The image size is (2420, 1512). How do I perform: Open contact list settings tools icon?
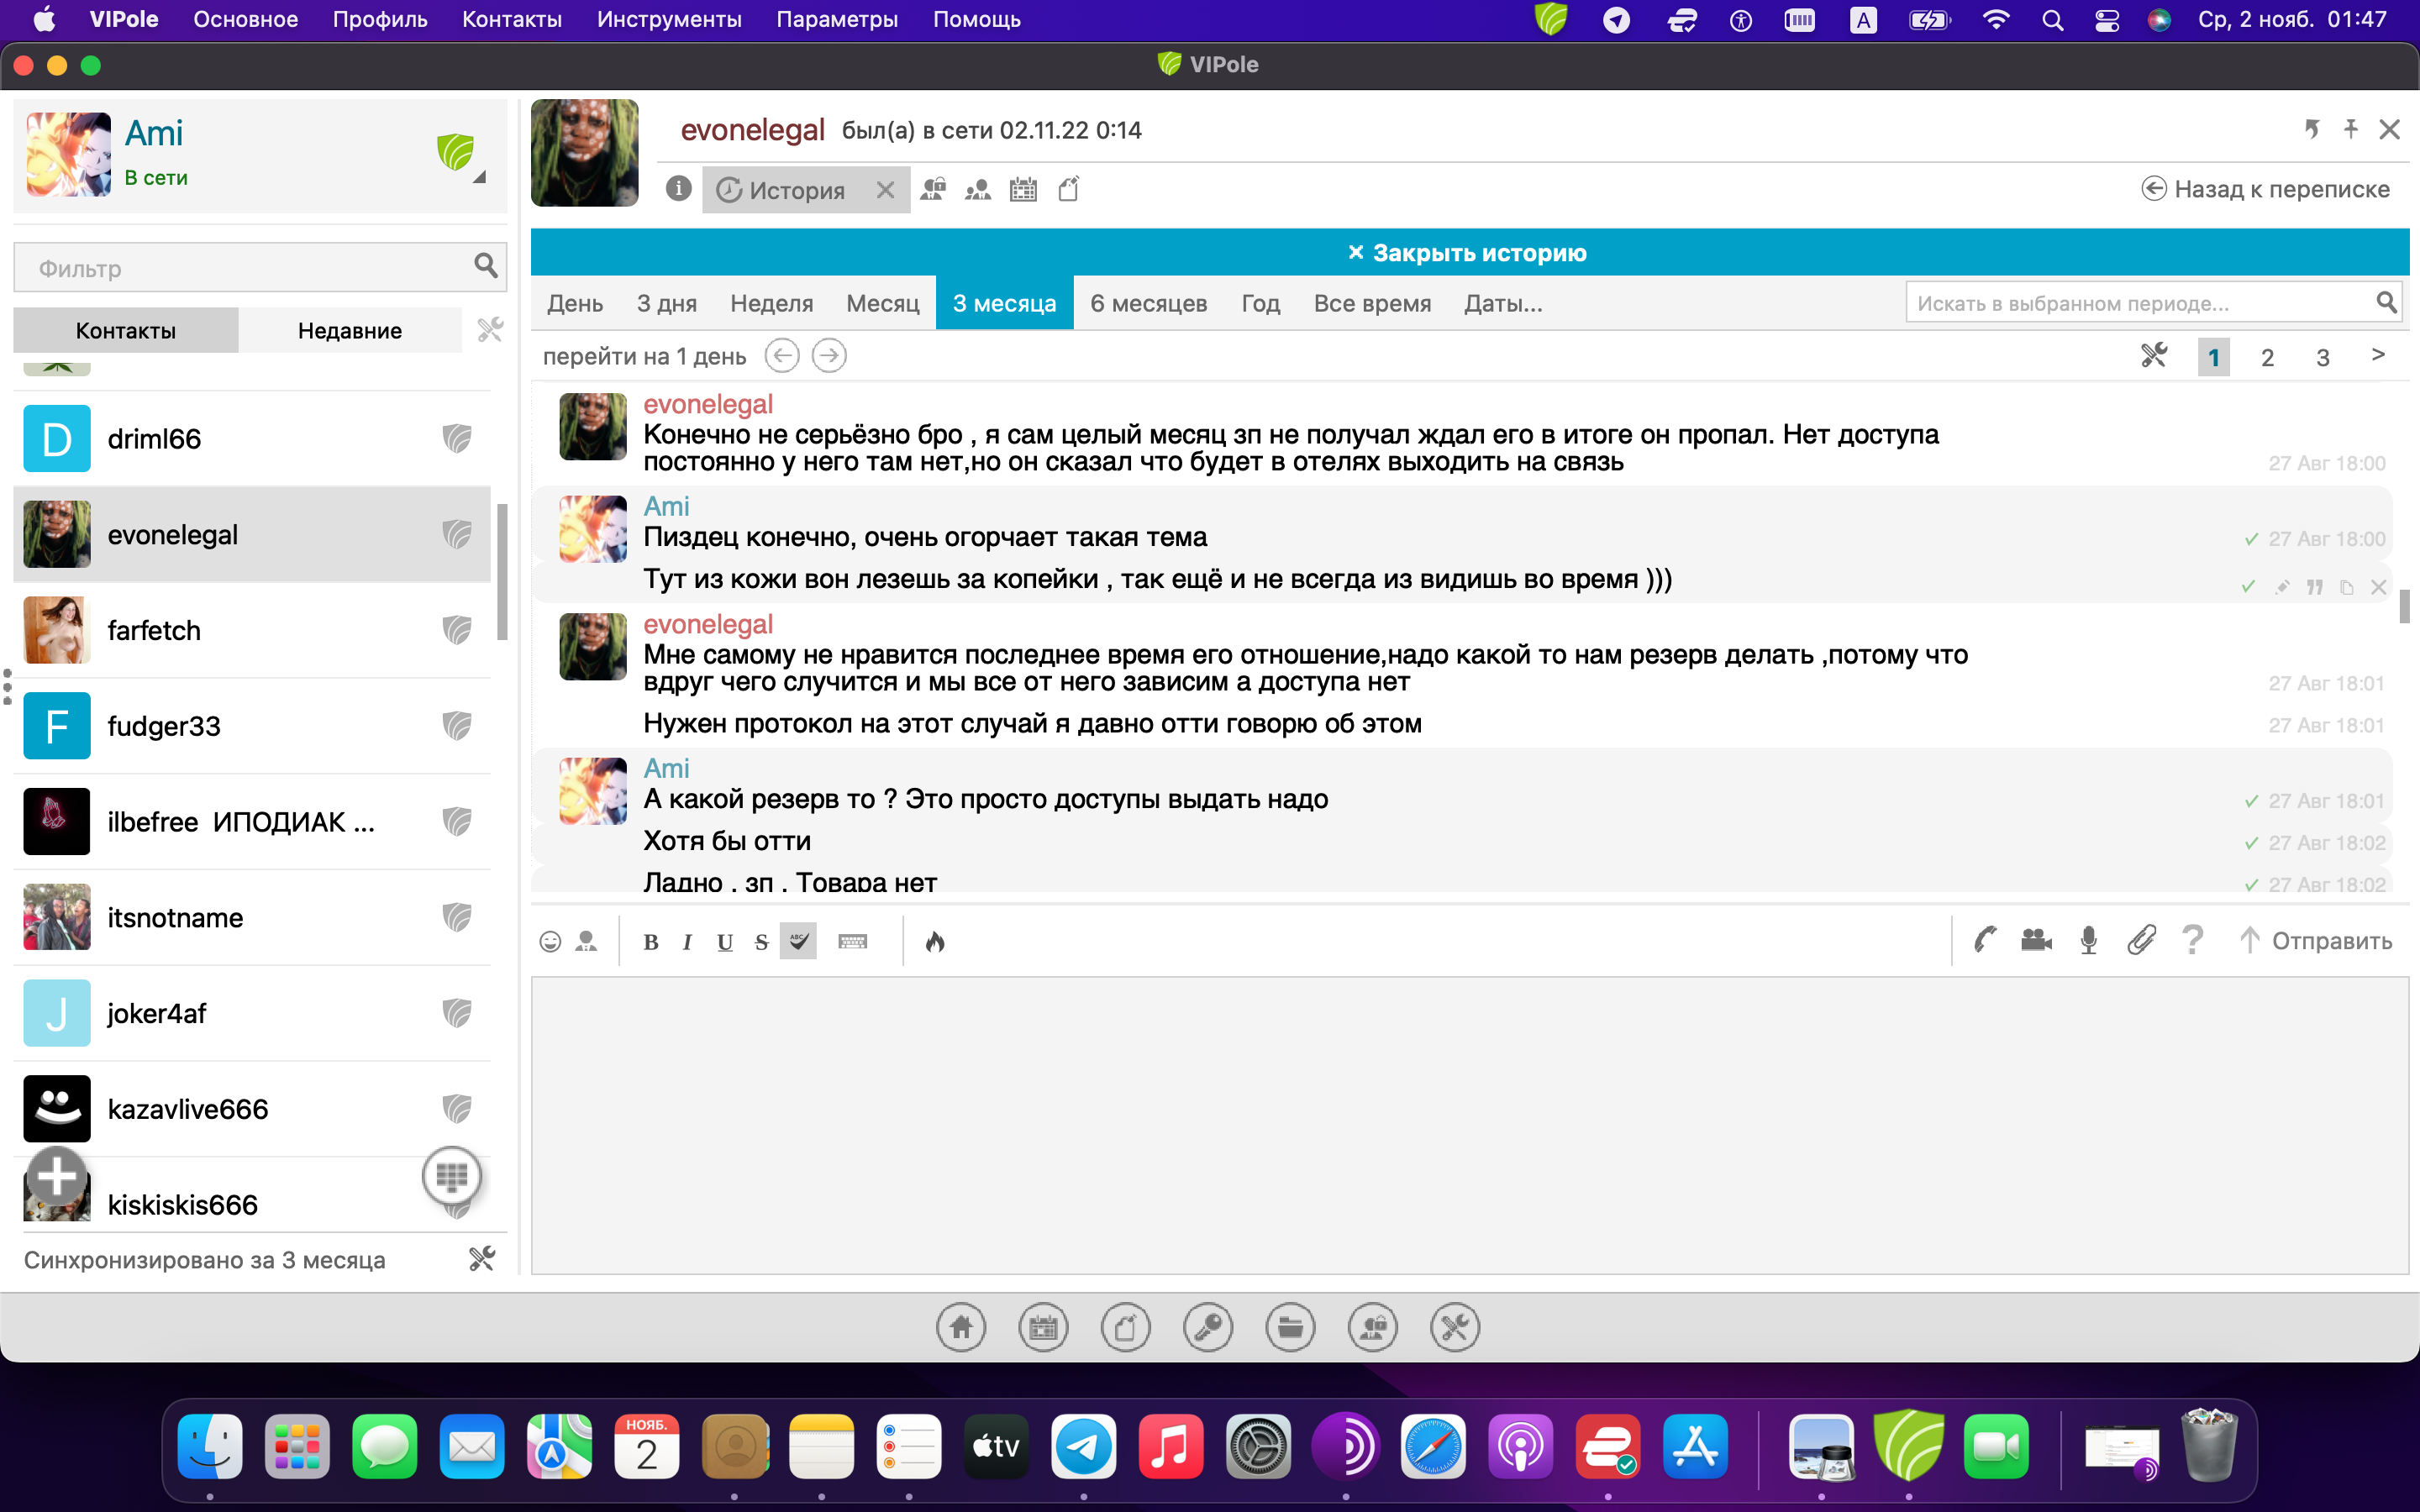coord(490,329)
